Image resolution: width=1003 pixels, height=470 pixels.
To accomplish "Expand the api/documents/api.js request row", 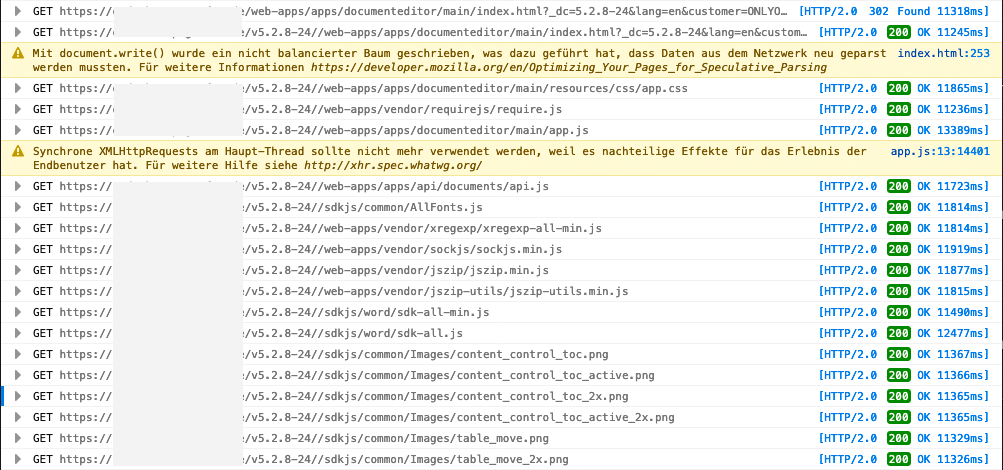I will [18, 186].
